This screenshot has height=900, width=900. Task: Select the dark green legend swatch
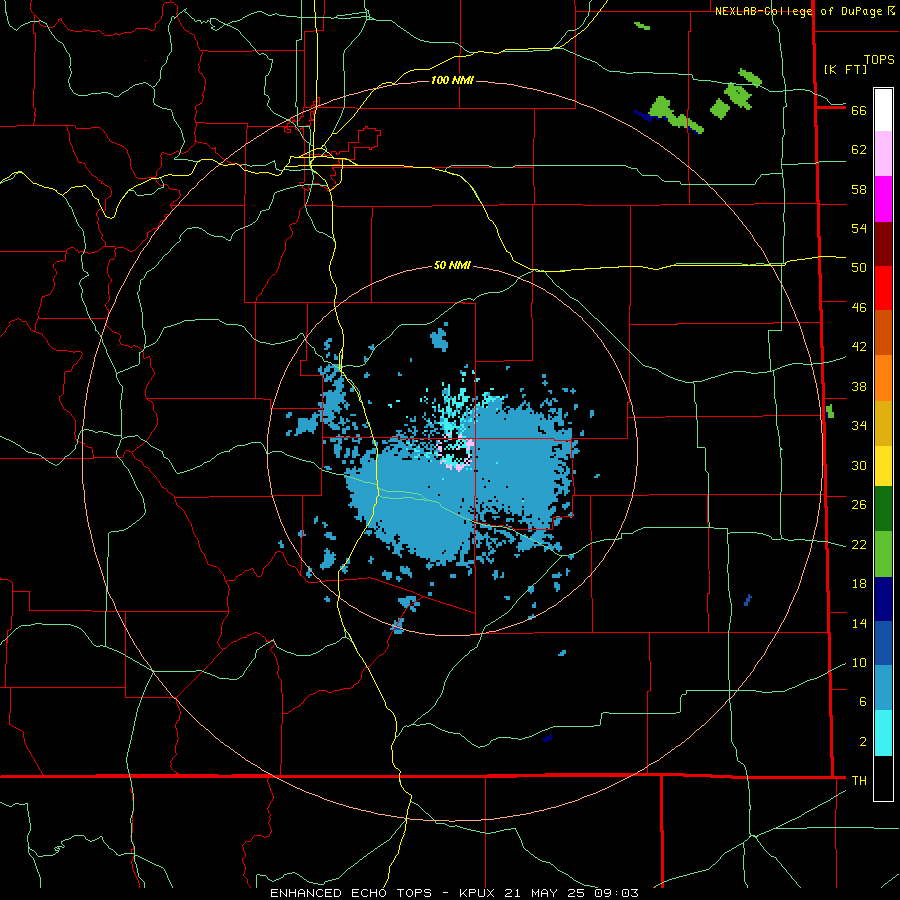tap(883, 508)
